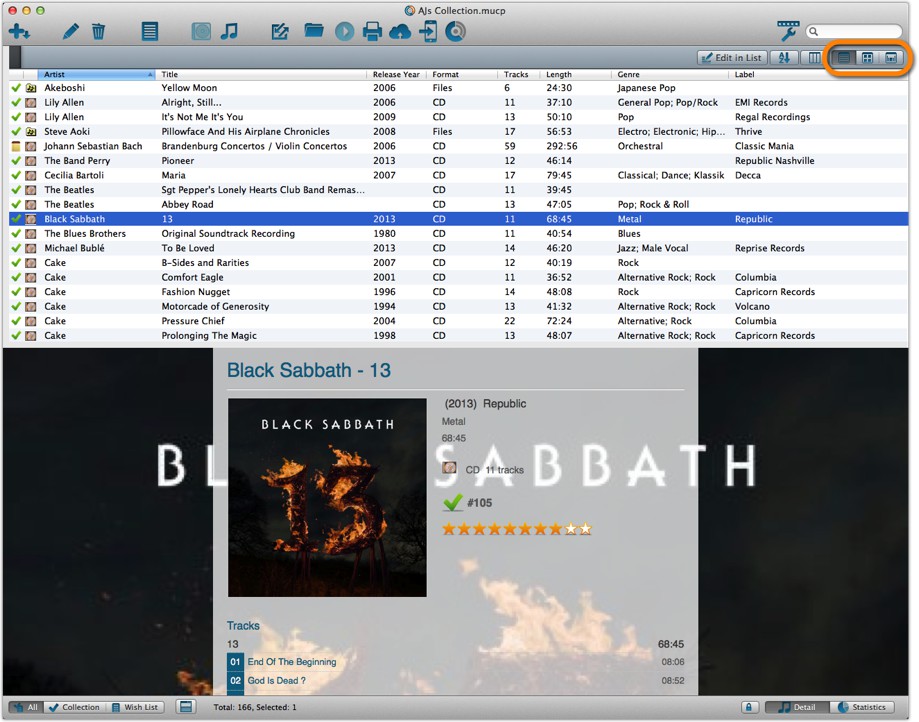Sort by the Genre column header
The height and width of the screenshot is (722, 919).
670,74
